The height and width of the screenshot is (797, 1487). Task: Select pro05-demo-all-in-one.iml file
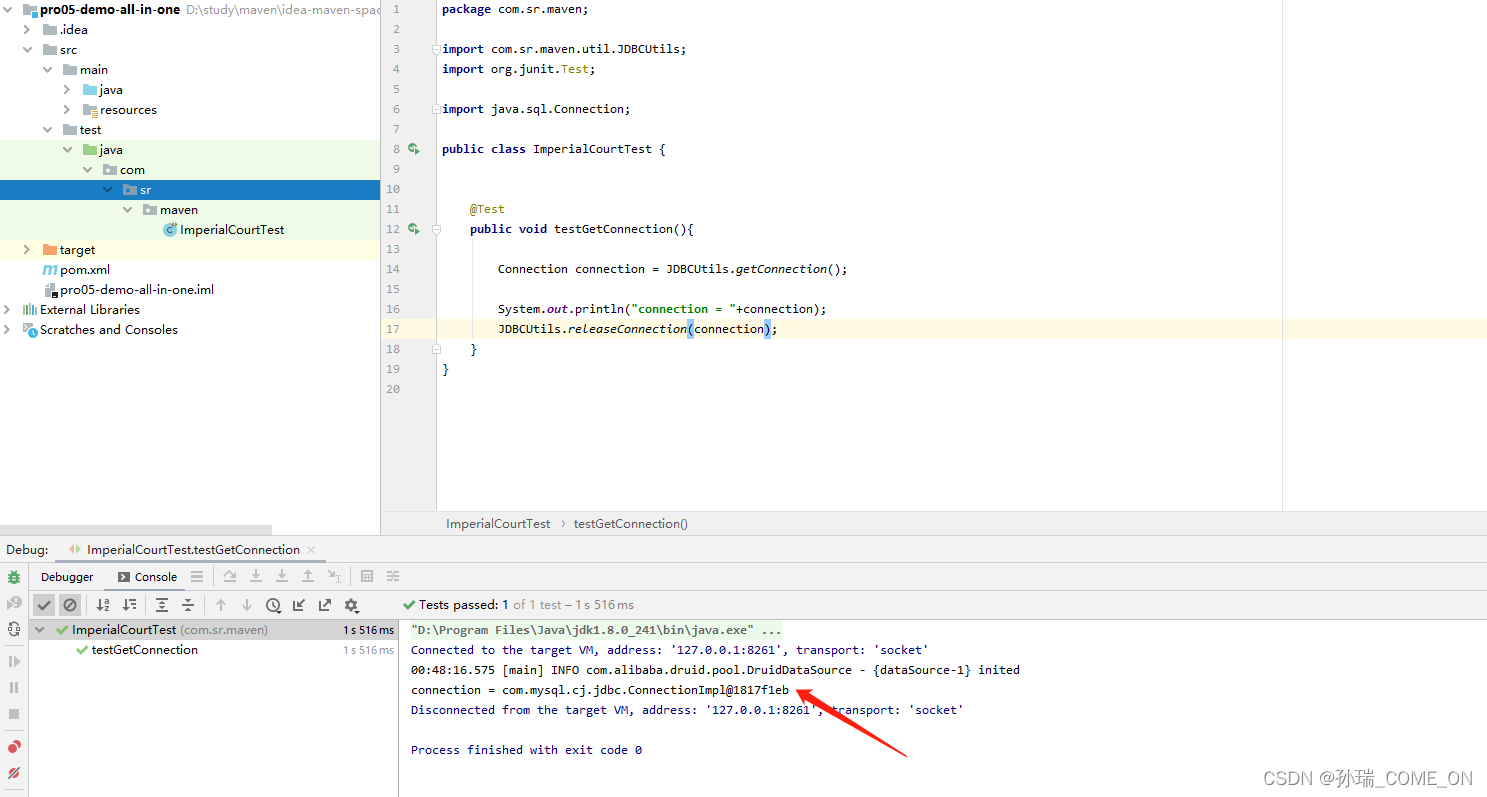click(x=136, y=289)
